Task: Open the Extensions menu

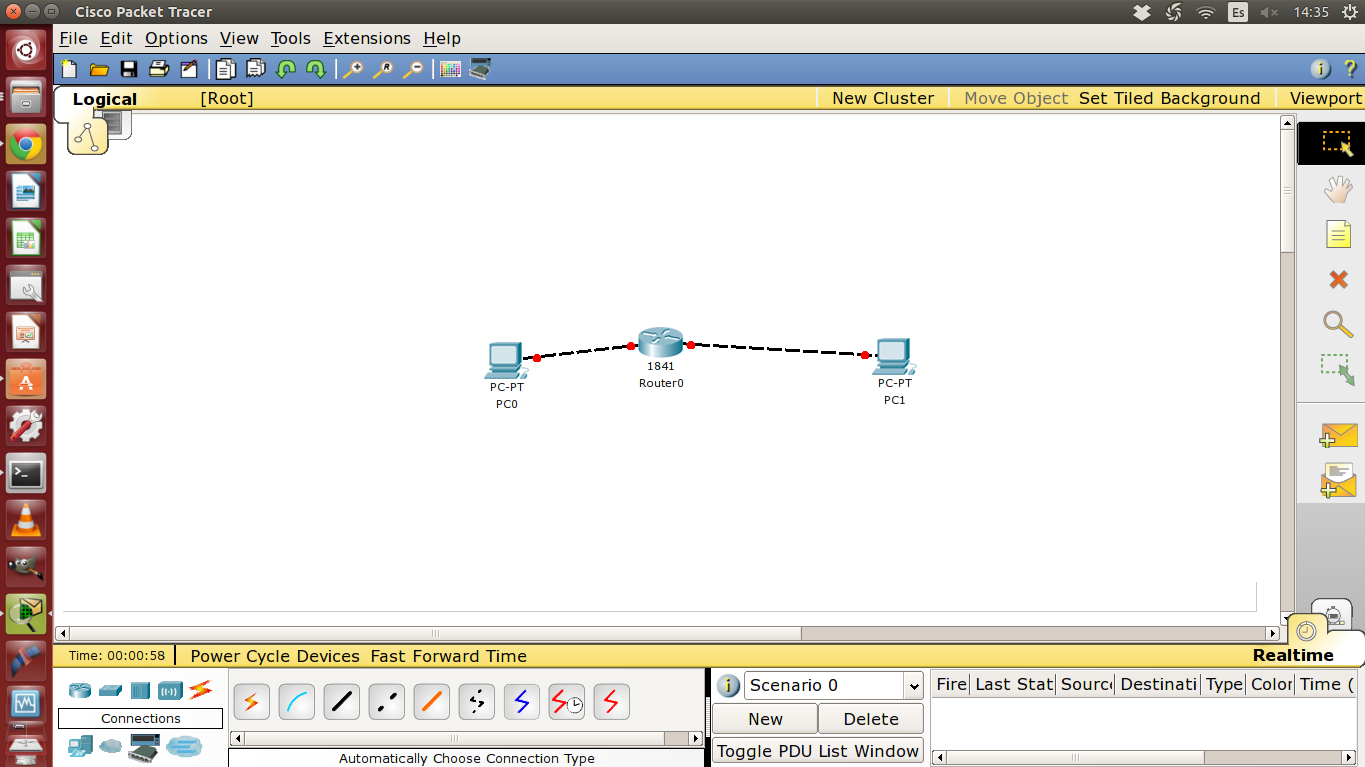Action: coord(366,38)
